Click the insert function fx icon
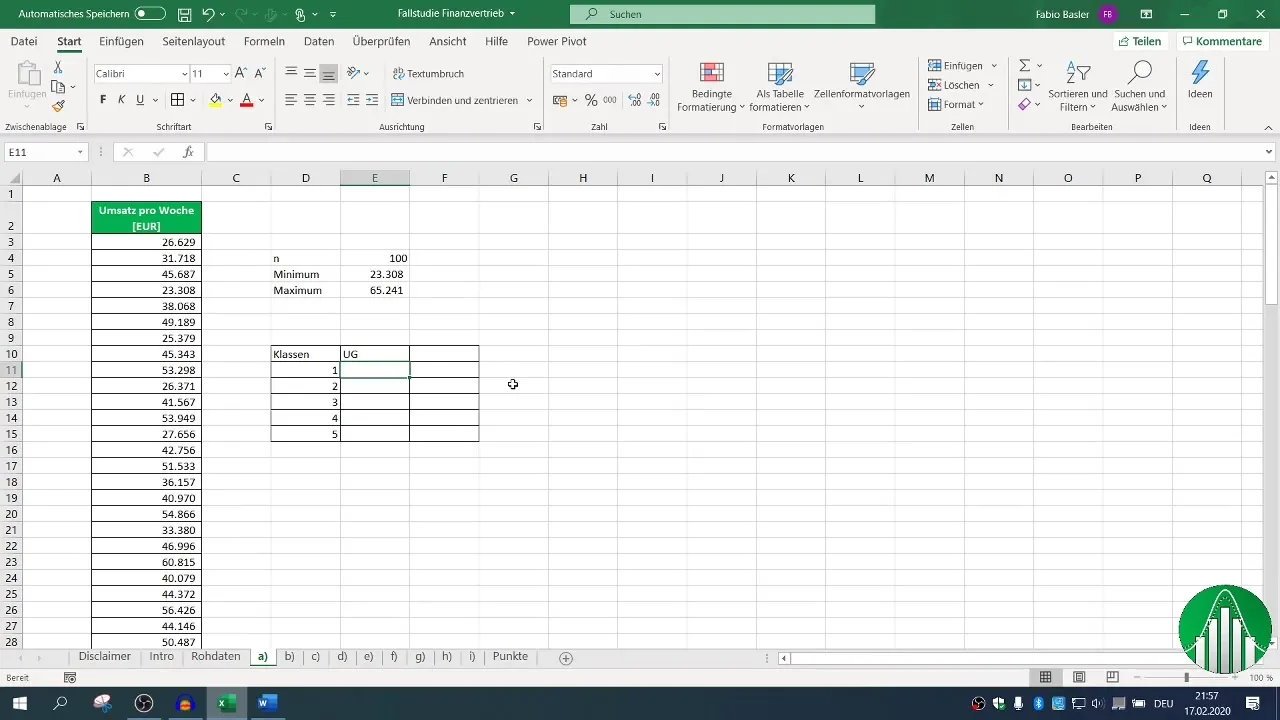The width and height of the screenshot is (1280, 720). tap(188, 152)
